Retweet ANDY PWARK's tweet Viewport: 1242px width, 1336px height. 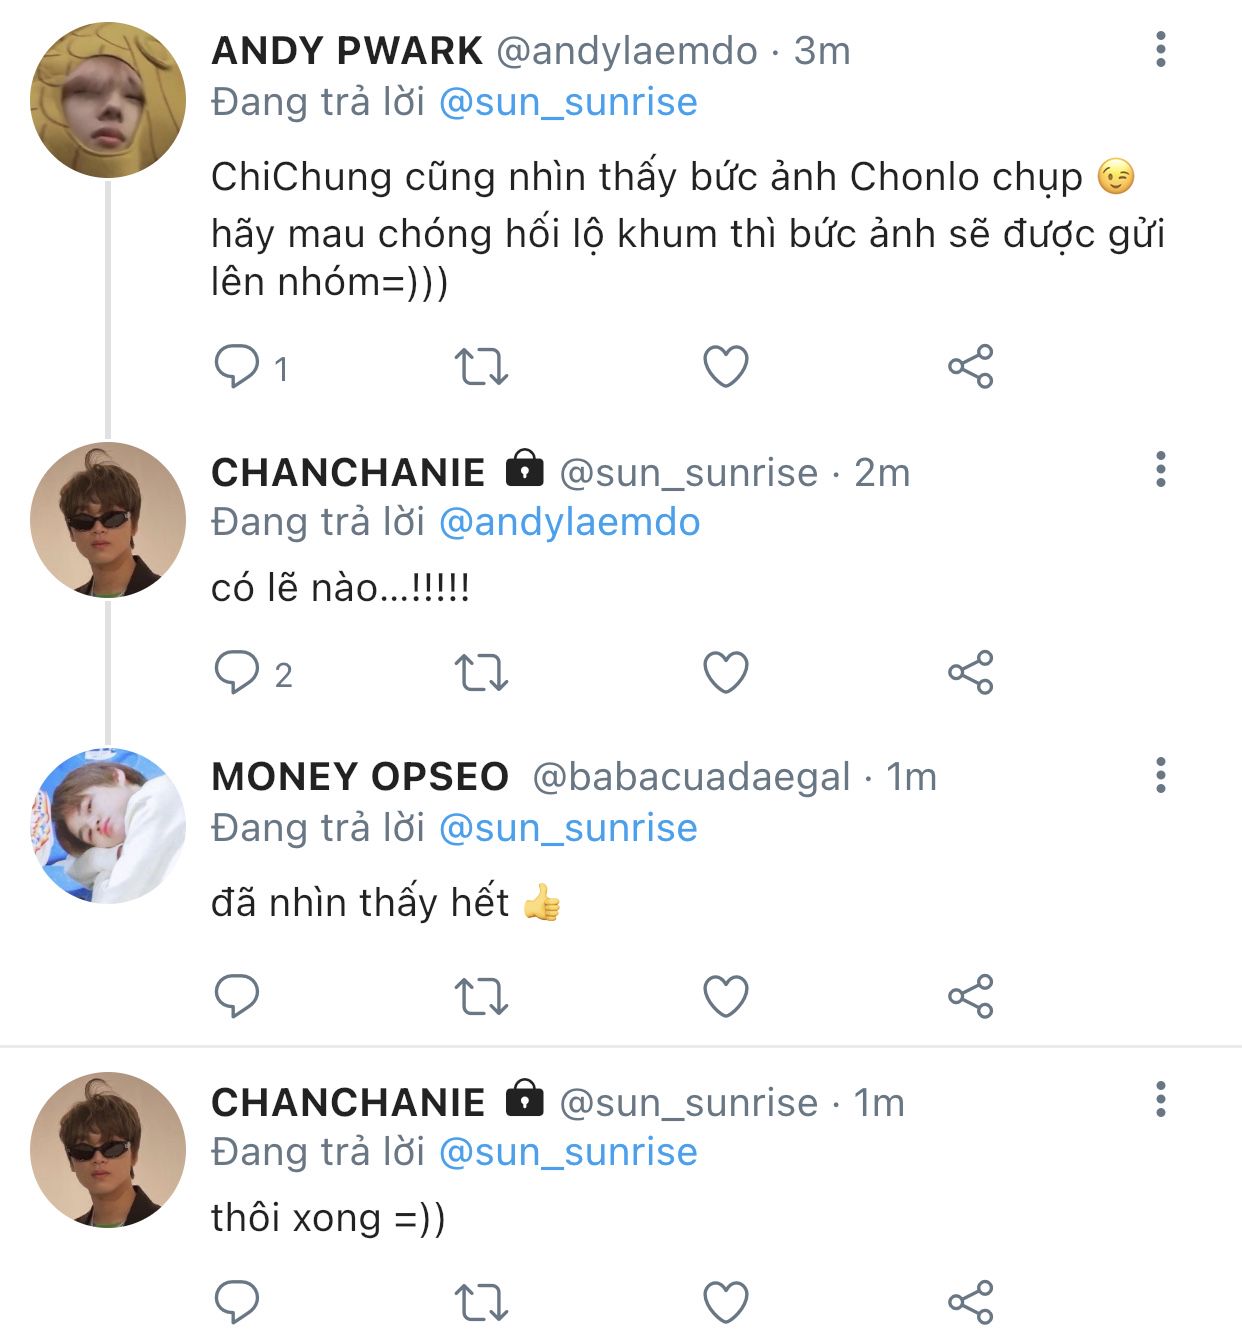coord(481,366)
